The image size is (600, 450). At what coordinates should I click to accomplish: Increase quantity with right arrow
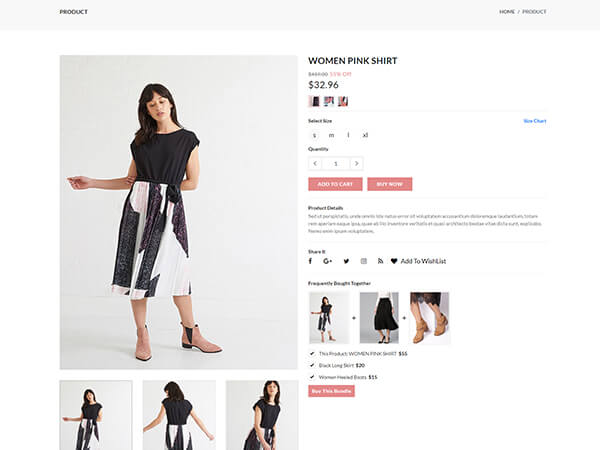tap(357, 163)
